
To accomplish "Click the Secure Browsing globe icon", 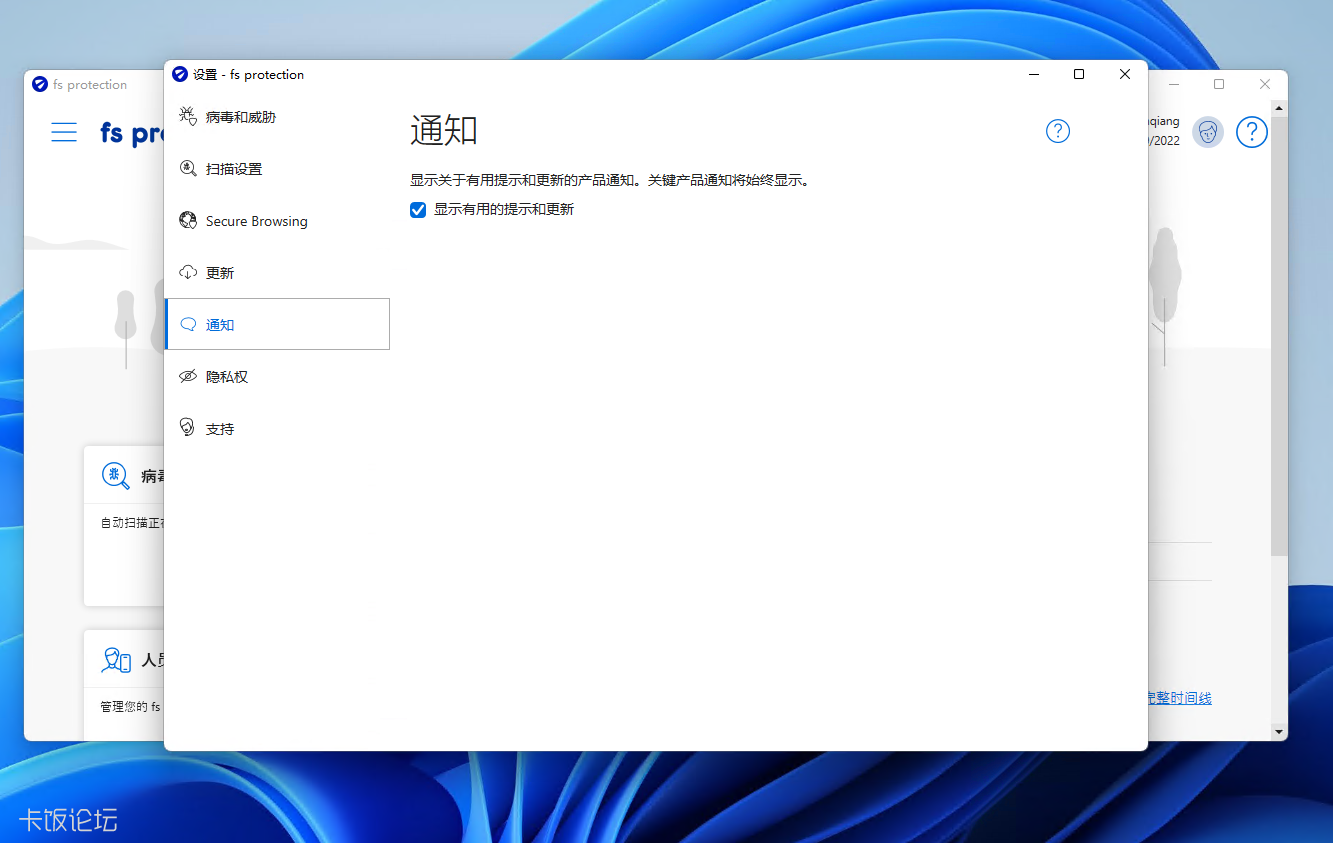I will click(x=188, y=220).
